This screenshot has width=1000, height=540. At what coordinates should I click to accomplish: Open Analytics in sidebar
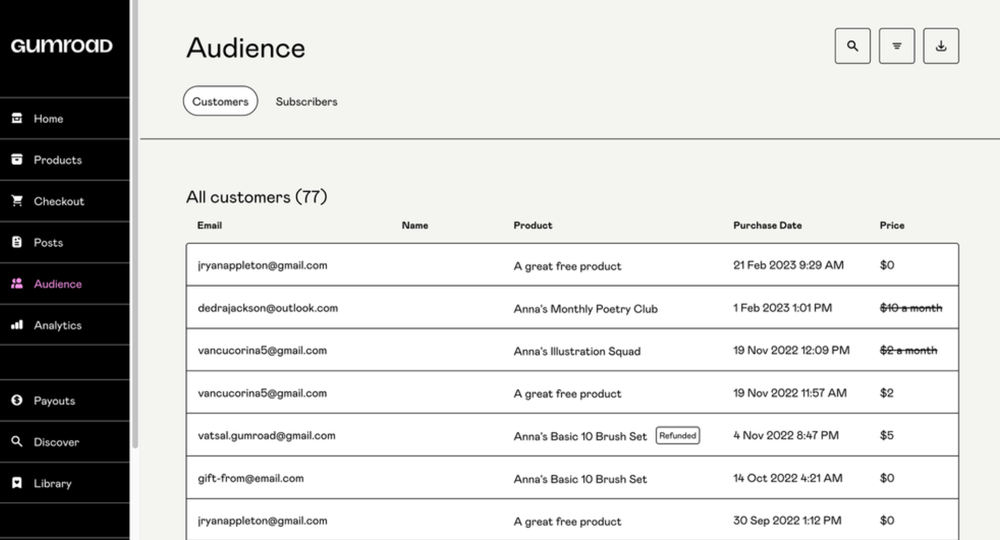point(64,325)
